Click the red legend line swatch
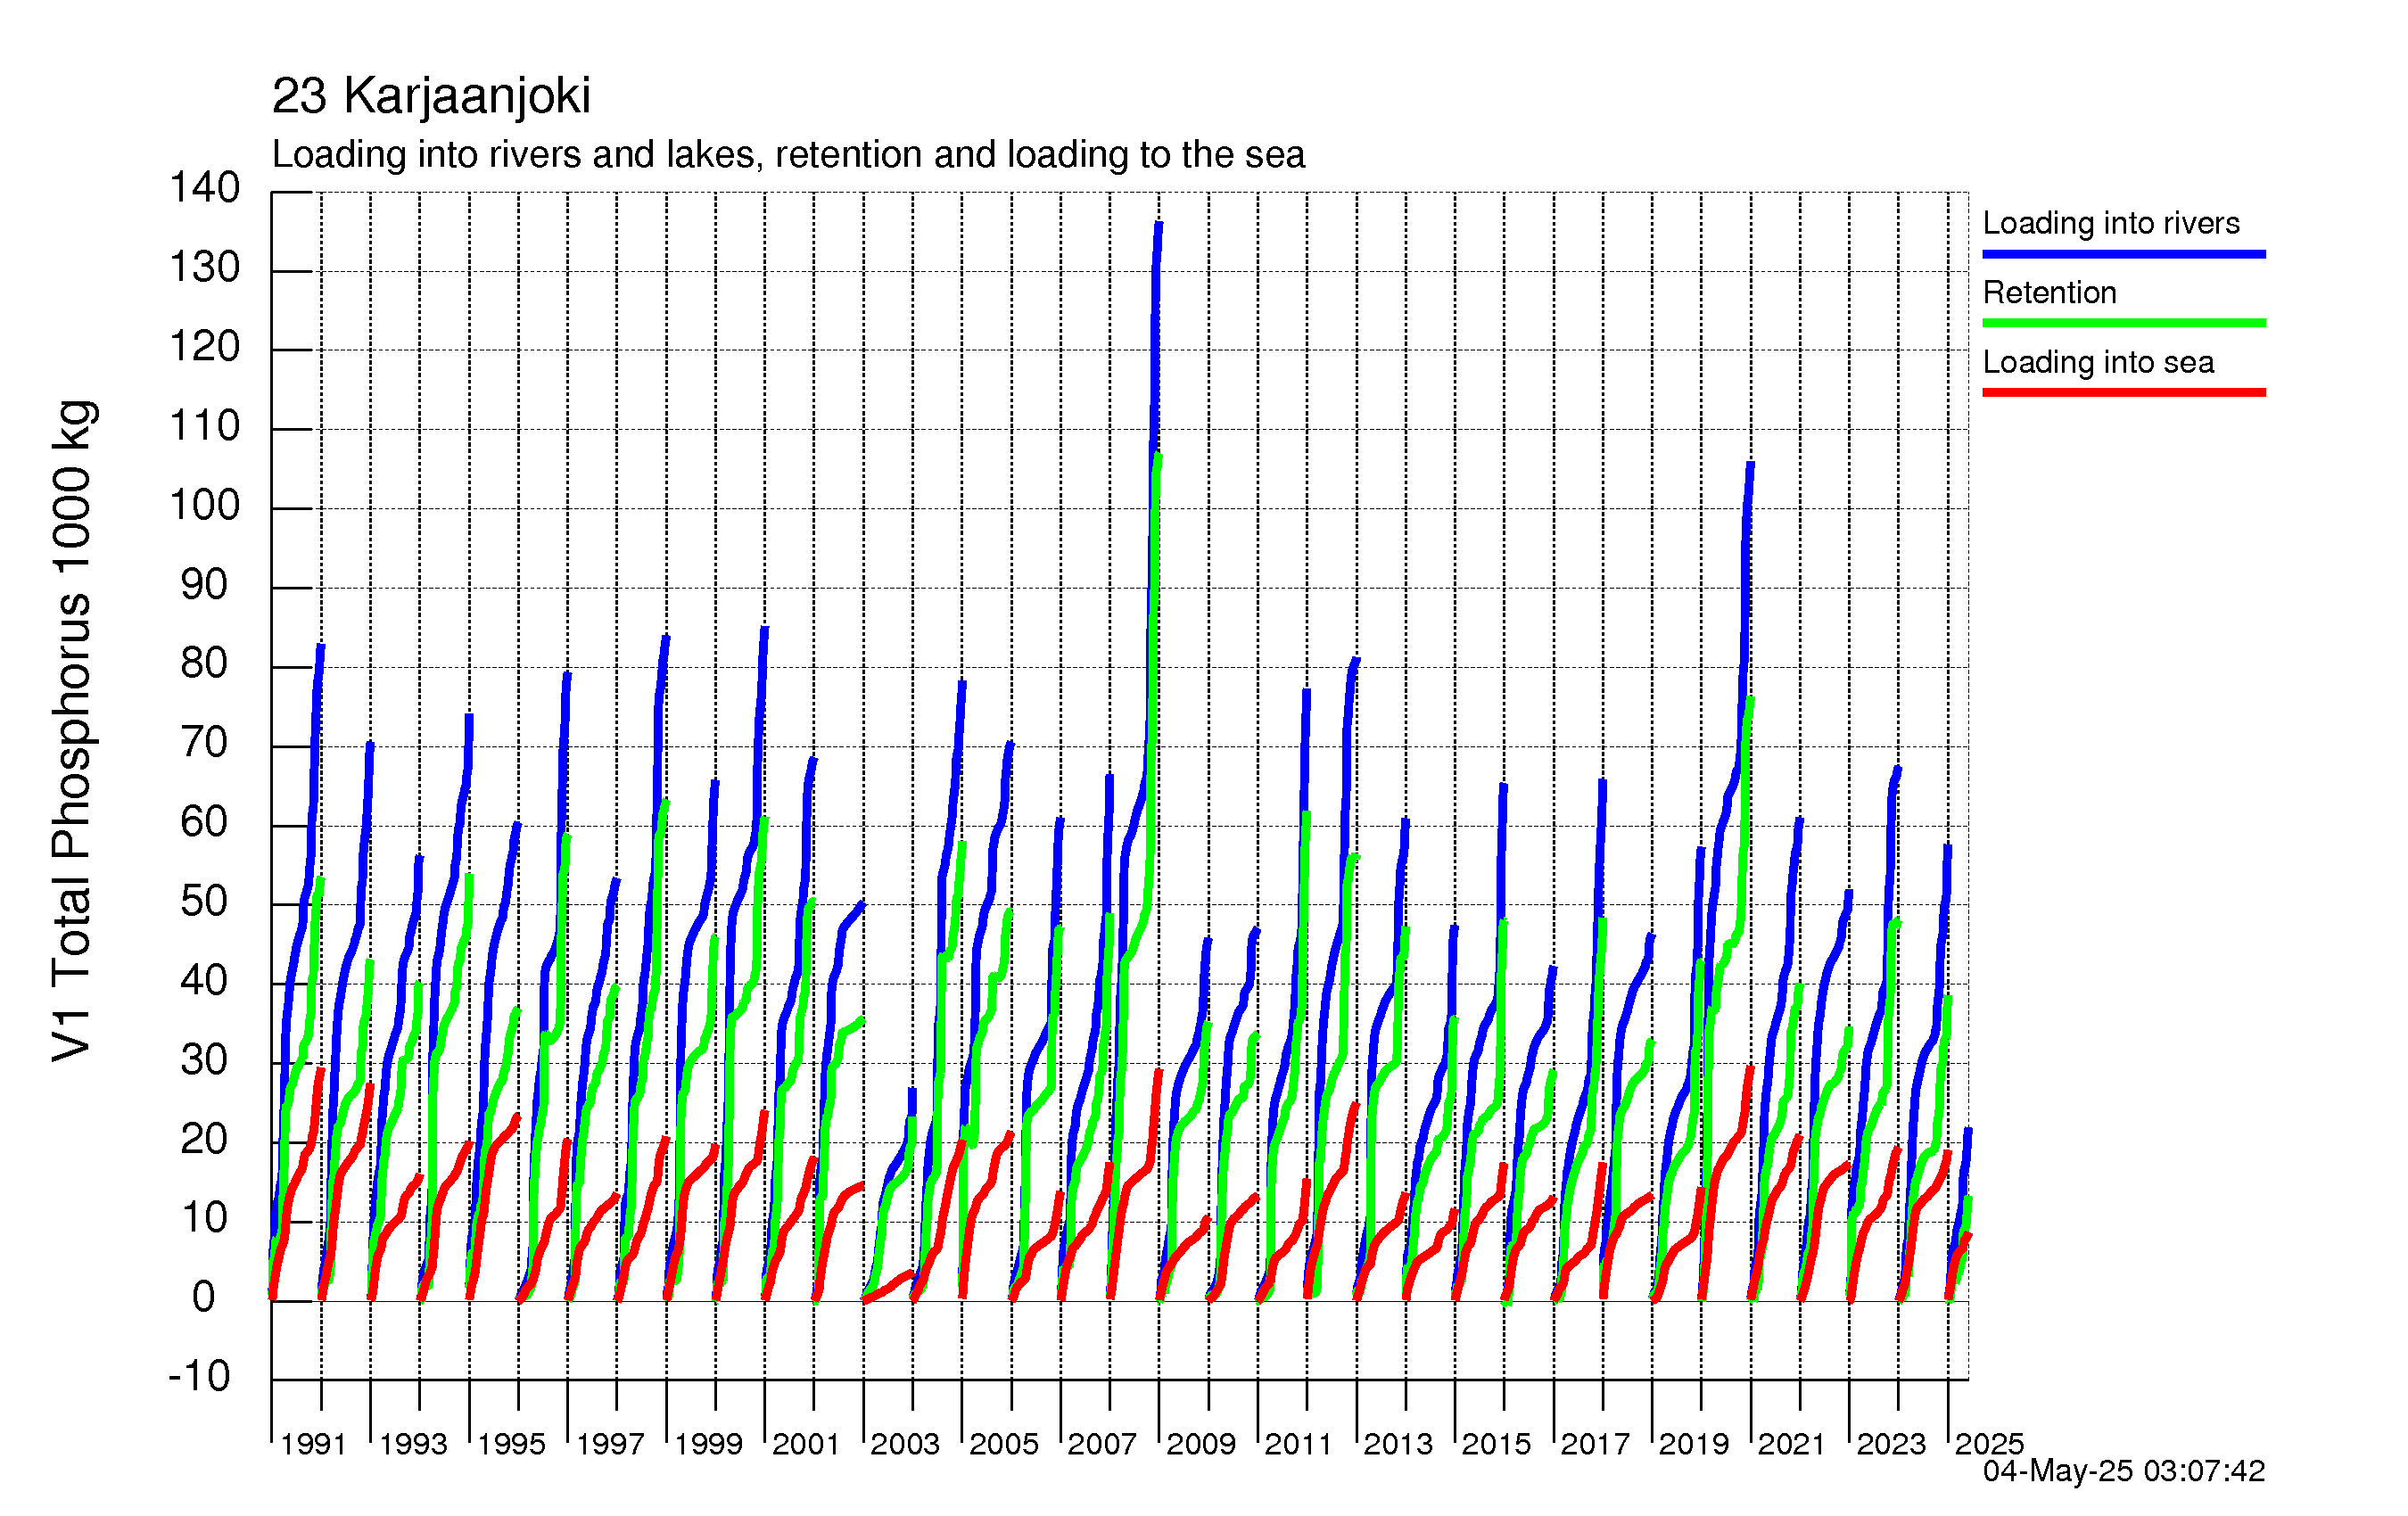The width and height of the screenshot is (2408, 1516). pyautogui.click(x=2124, y=392)
